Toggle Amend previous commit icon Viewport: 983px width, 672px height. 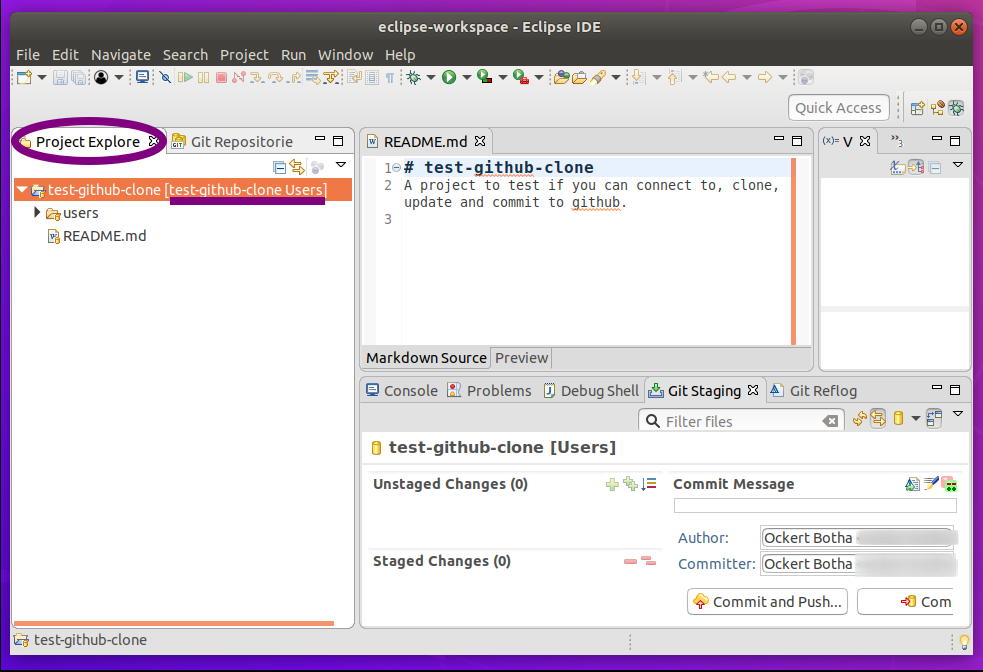click(x=912, y=484)
